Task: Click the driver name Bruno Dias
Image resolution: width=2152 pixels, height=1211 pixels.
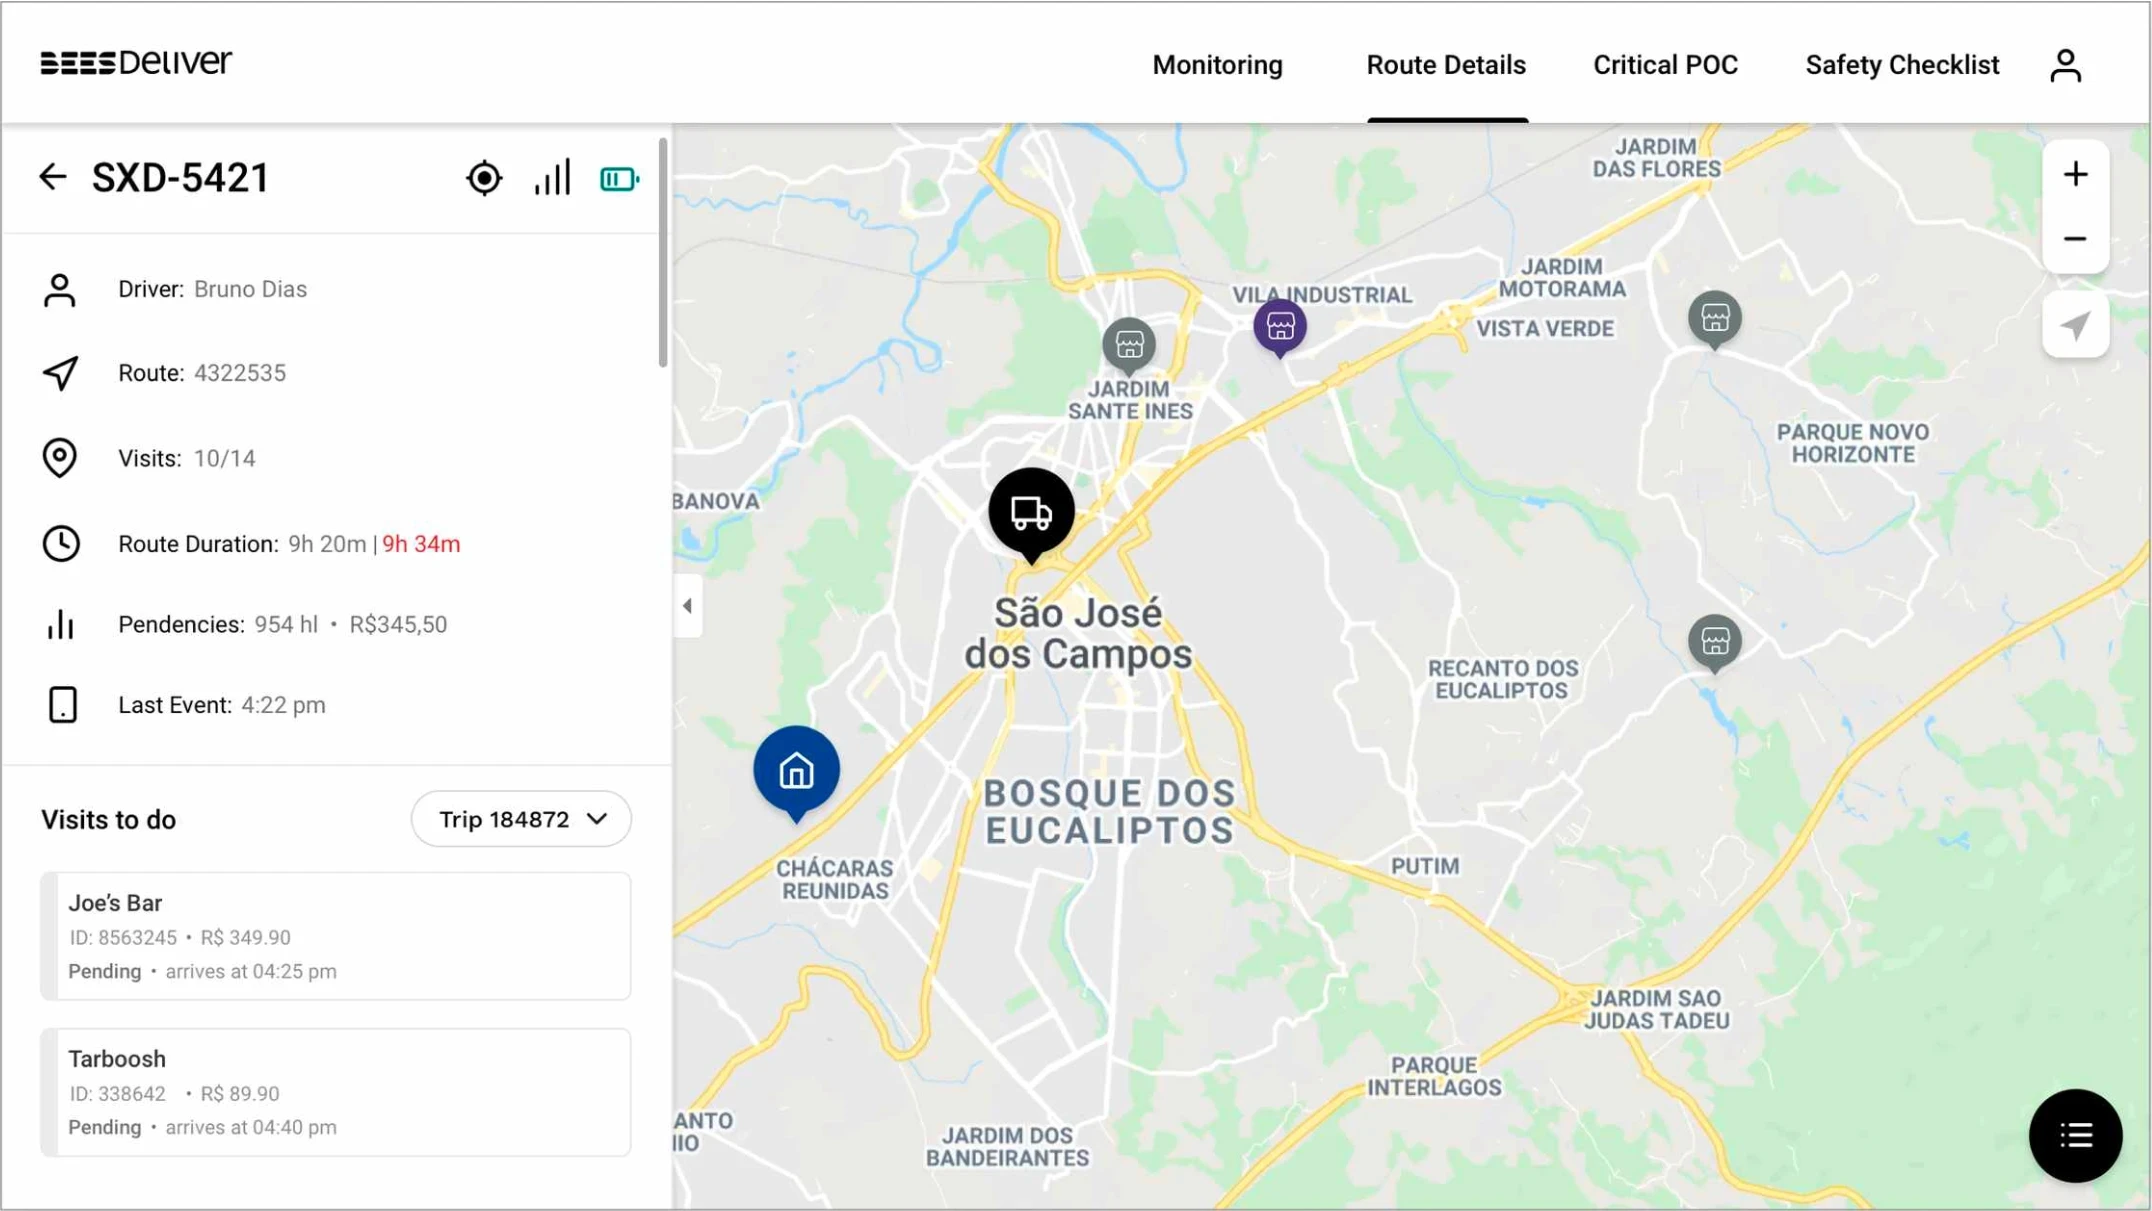Action: pos(250,289)
